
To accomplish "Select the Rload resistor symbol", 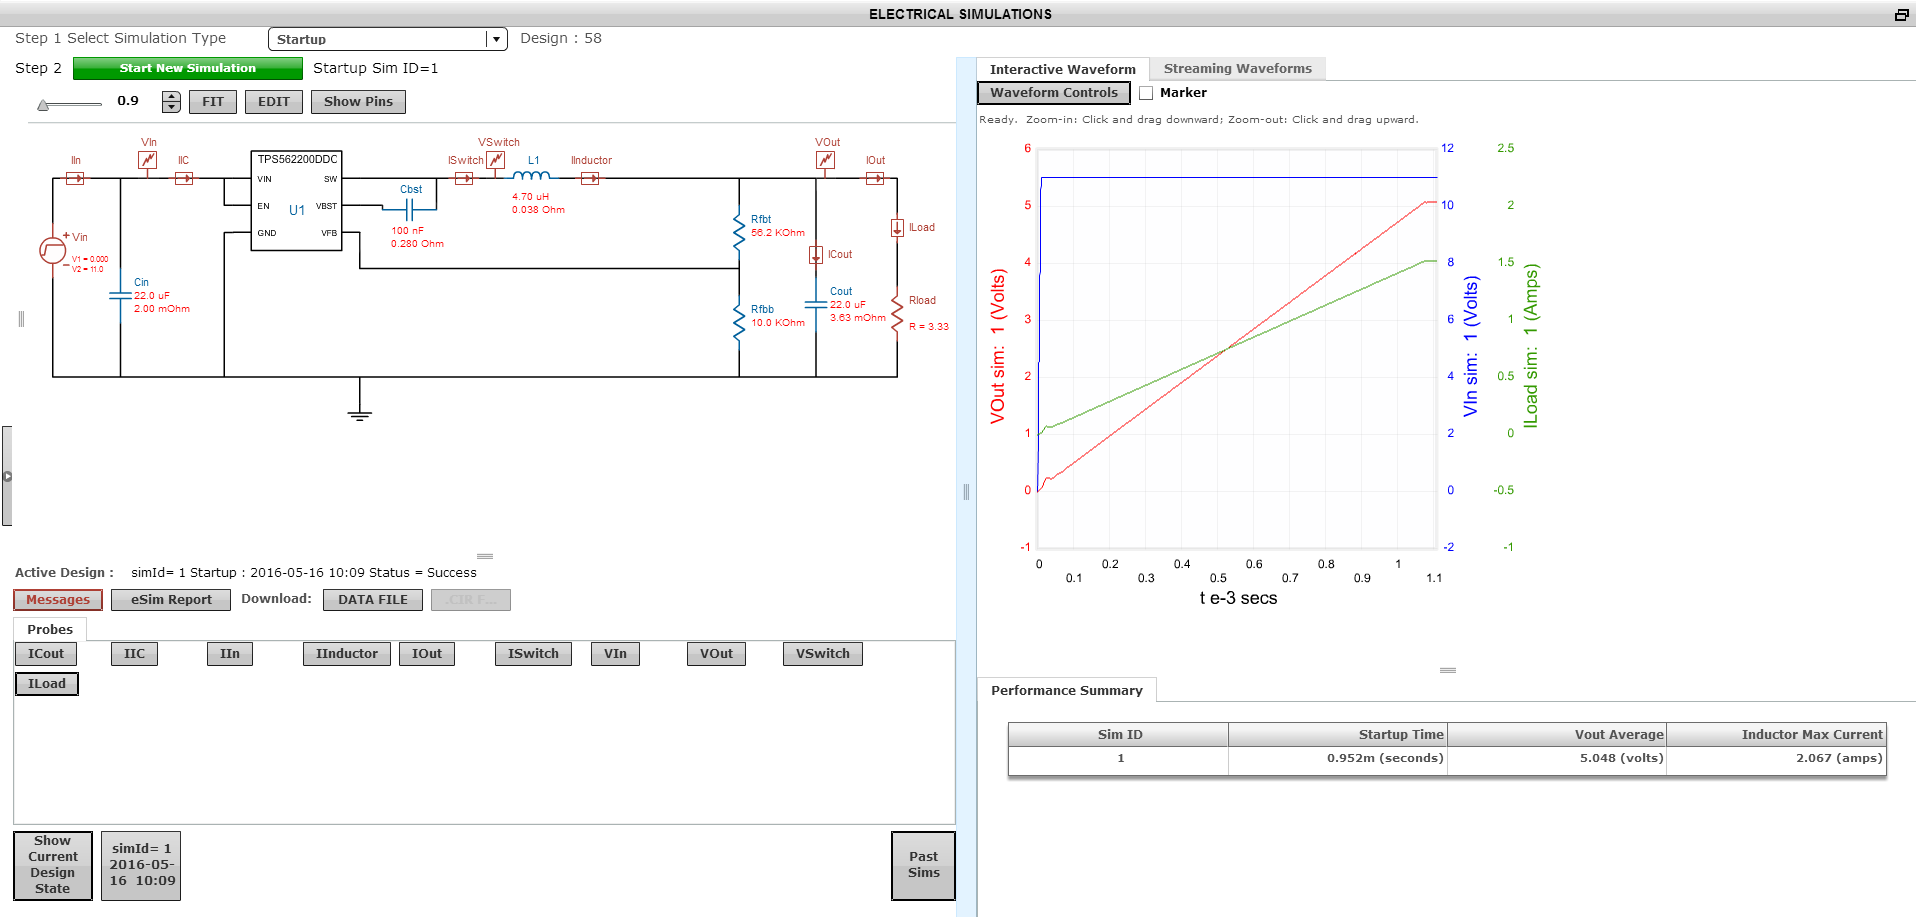I will pyautogui.click(x=897, y=313).
